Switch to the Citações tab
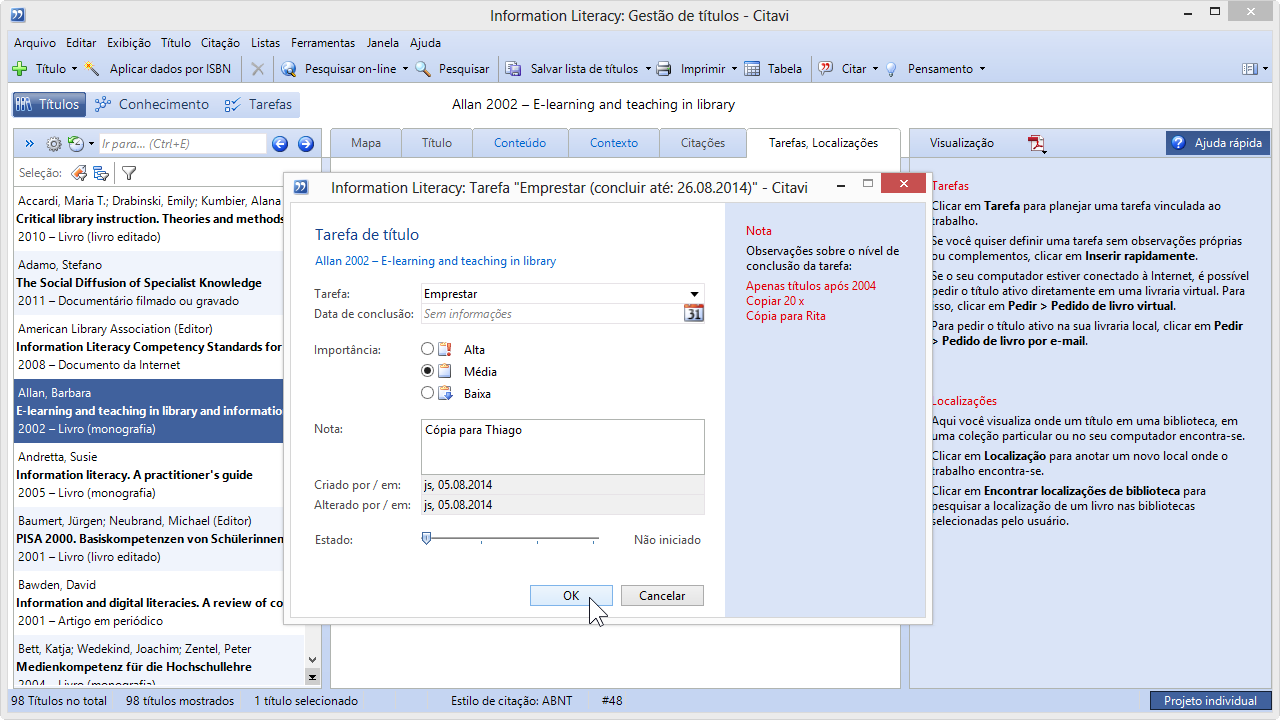1280x720 pixels. click(703, 143)
